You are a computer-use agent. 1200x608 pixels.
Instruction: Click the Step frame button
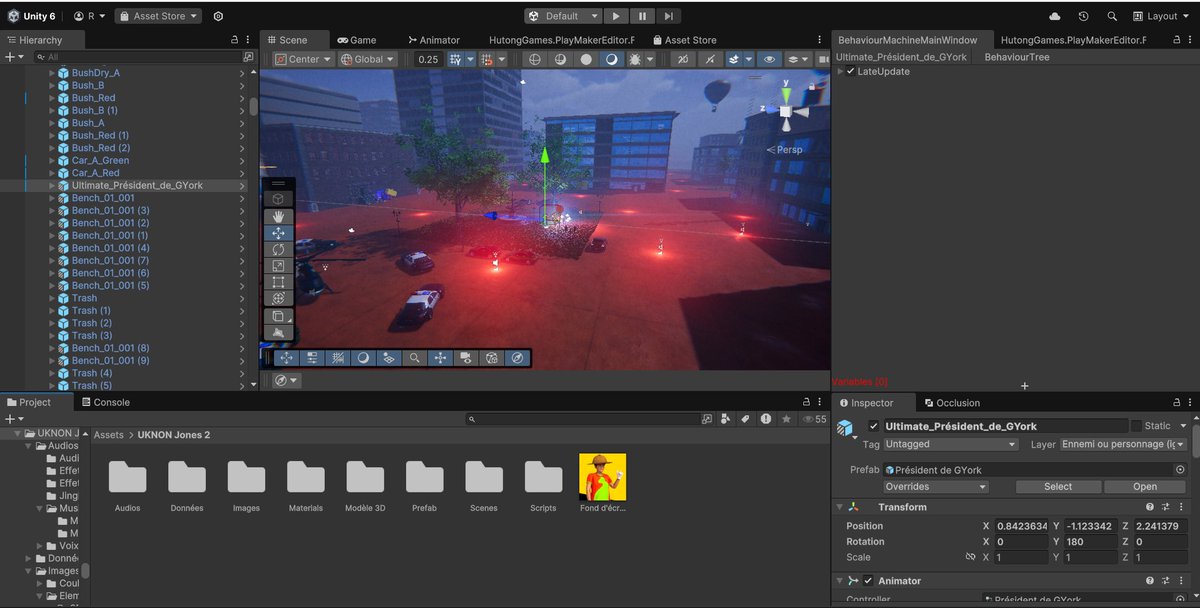click(x=668, y=16)
